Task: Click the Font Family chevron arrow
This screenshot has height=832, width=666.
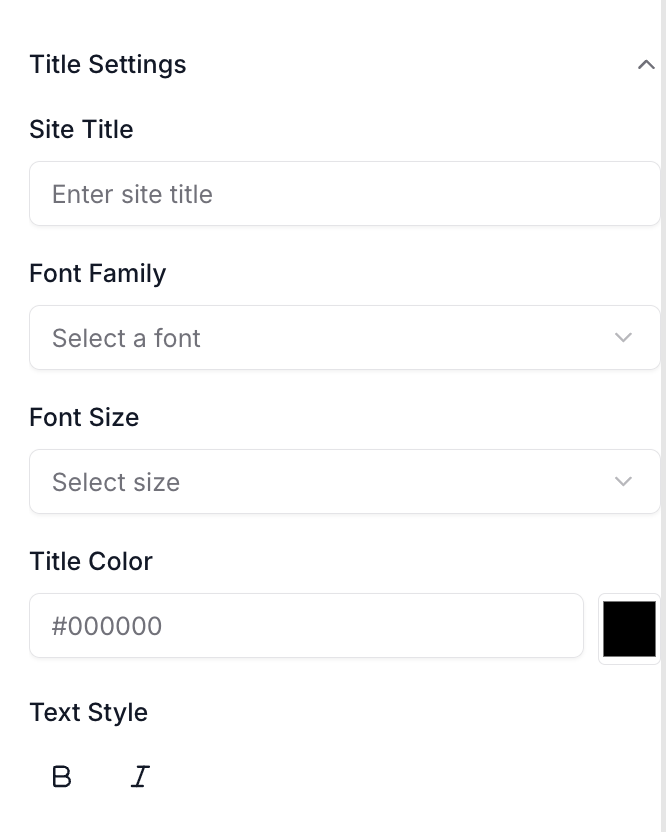Action: (x=623, y=337)
